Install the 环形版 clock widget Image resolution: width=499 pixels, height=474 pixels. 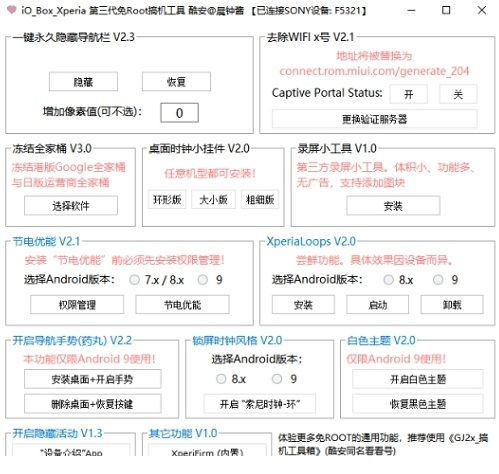coord(167,199)
